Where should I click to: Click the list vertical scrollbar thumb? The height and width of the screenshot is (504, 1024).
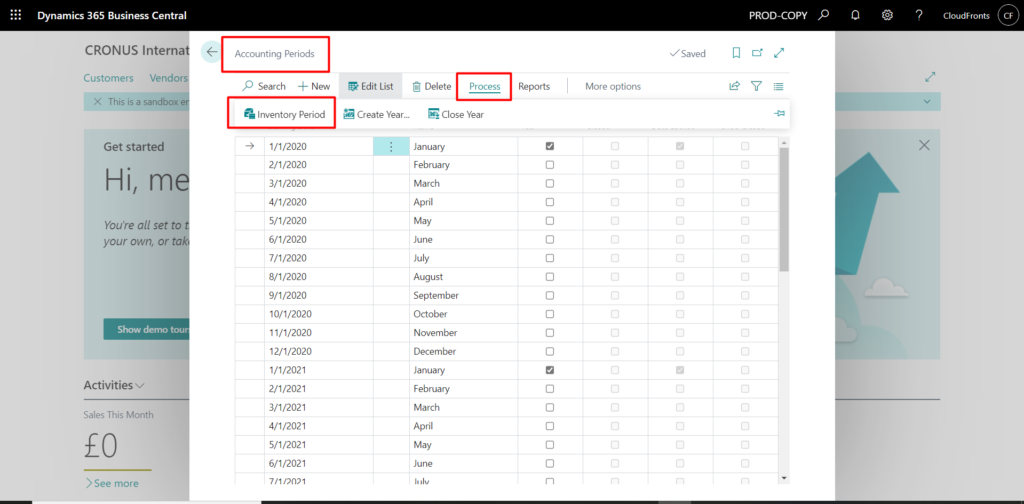tap(784, 209)
